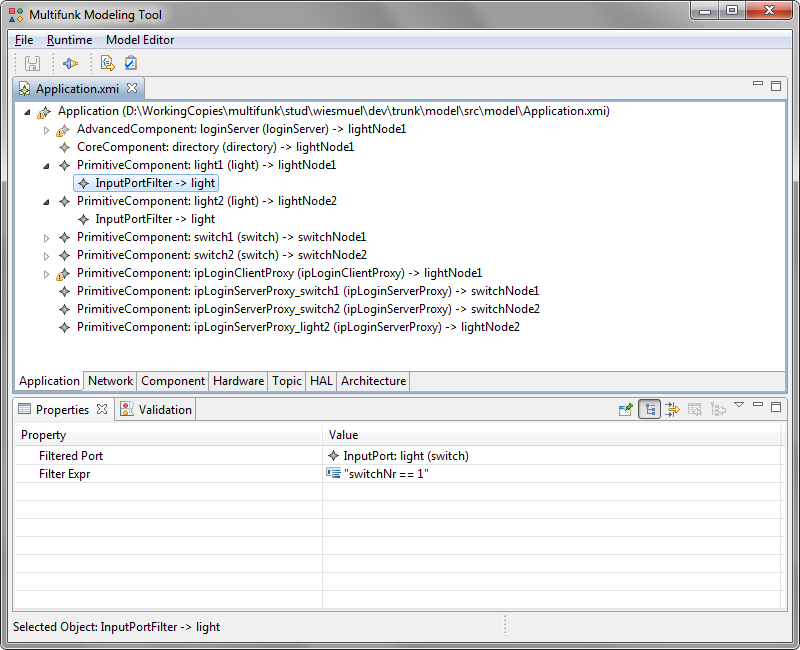Click the green star icon of light1

coord(64,165)
